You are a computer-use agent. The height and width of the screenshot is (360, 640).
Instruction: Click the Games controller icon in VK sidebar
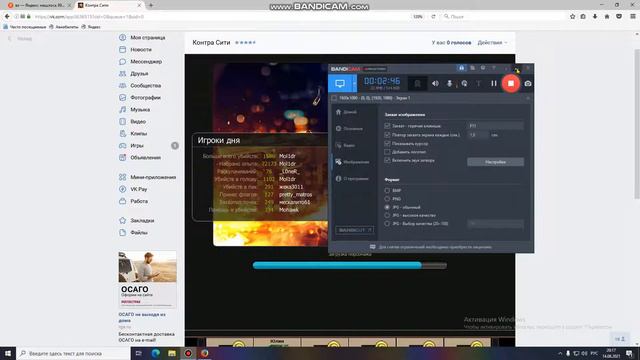[122, 146]
